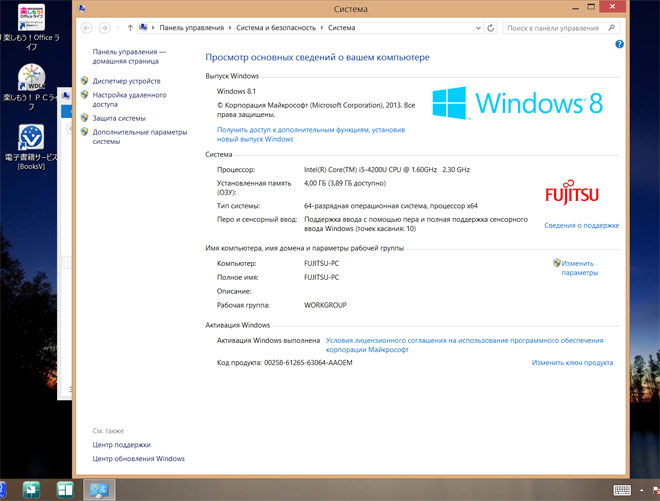
Task: Select the active System taskbar button
Action: pos(99,490)
